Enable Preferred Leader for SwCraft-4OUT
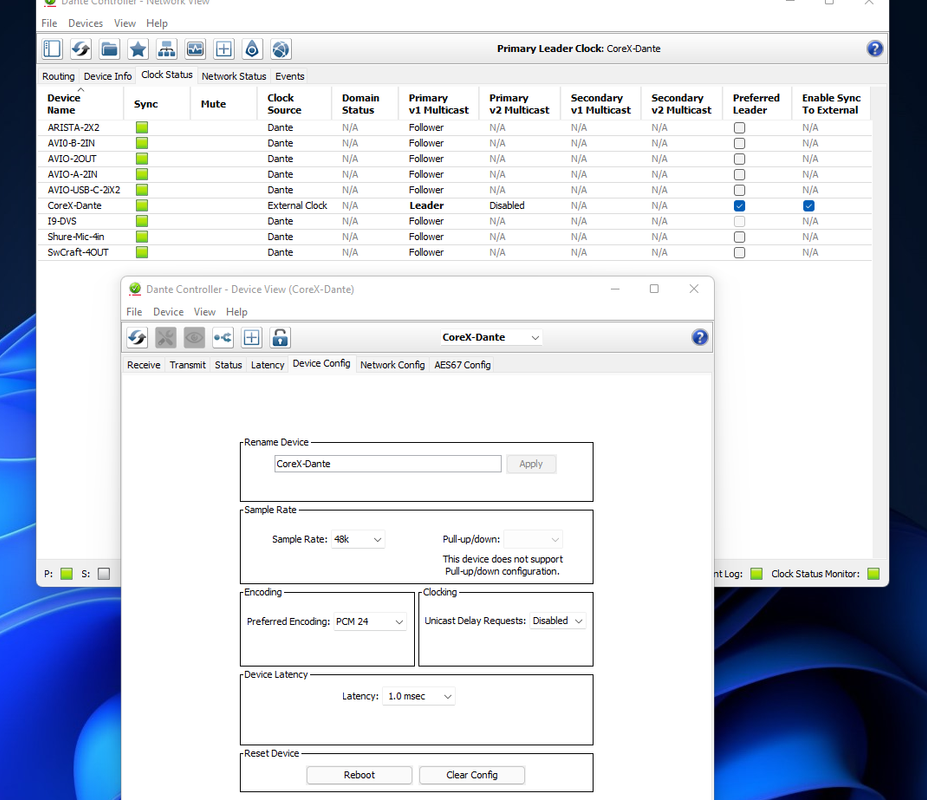 739,252
